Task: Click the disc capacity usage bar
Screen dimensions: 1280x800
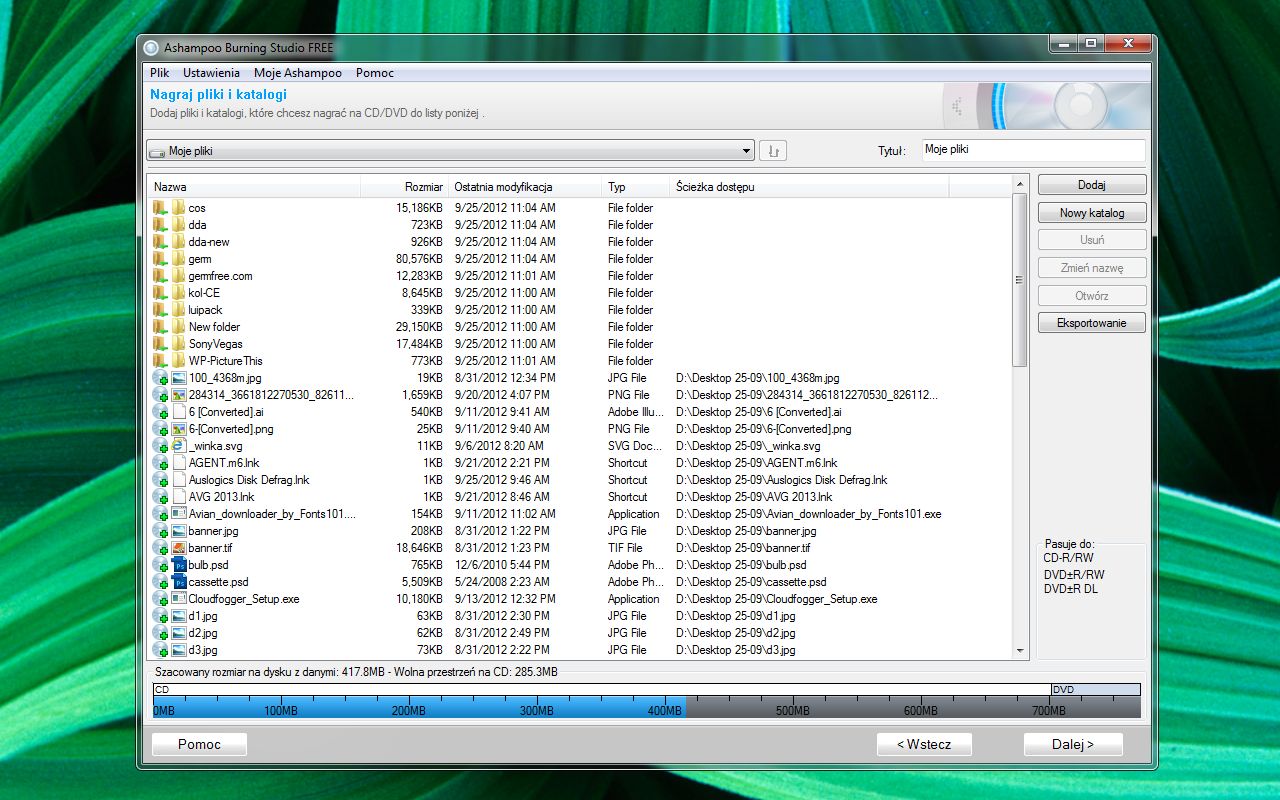Action: (646, 701)
